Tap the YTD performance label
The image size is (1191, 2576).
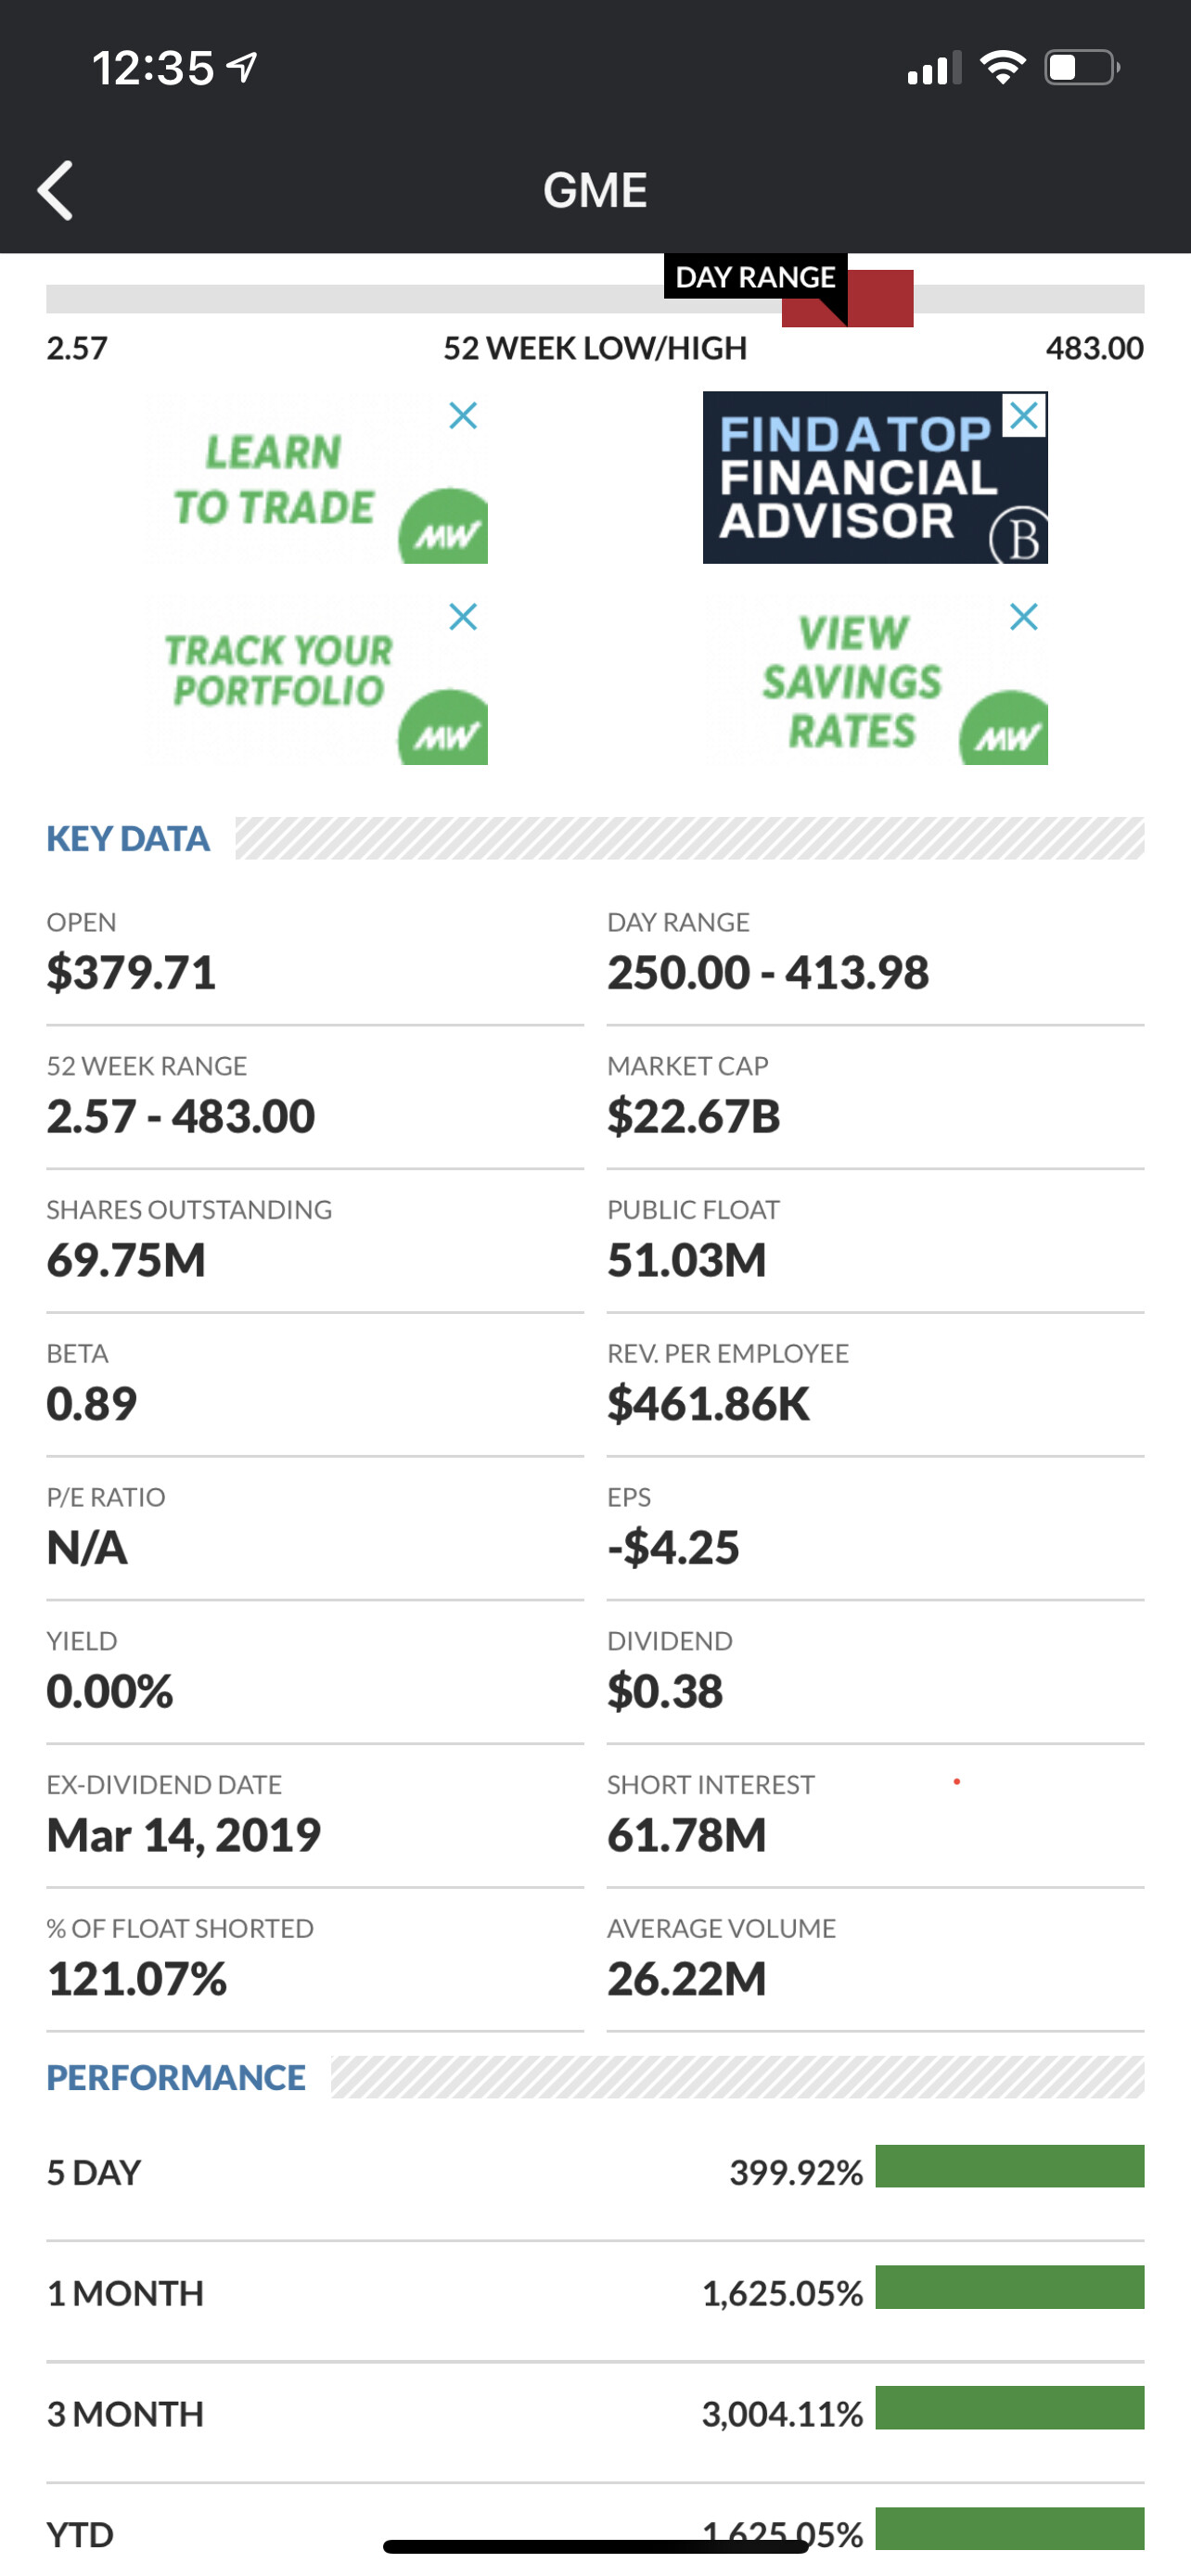[x=80, y=2536]
